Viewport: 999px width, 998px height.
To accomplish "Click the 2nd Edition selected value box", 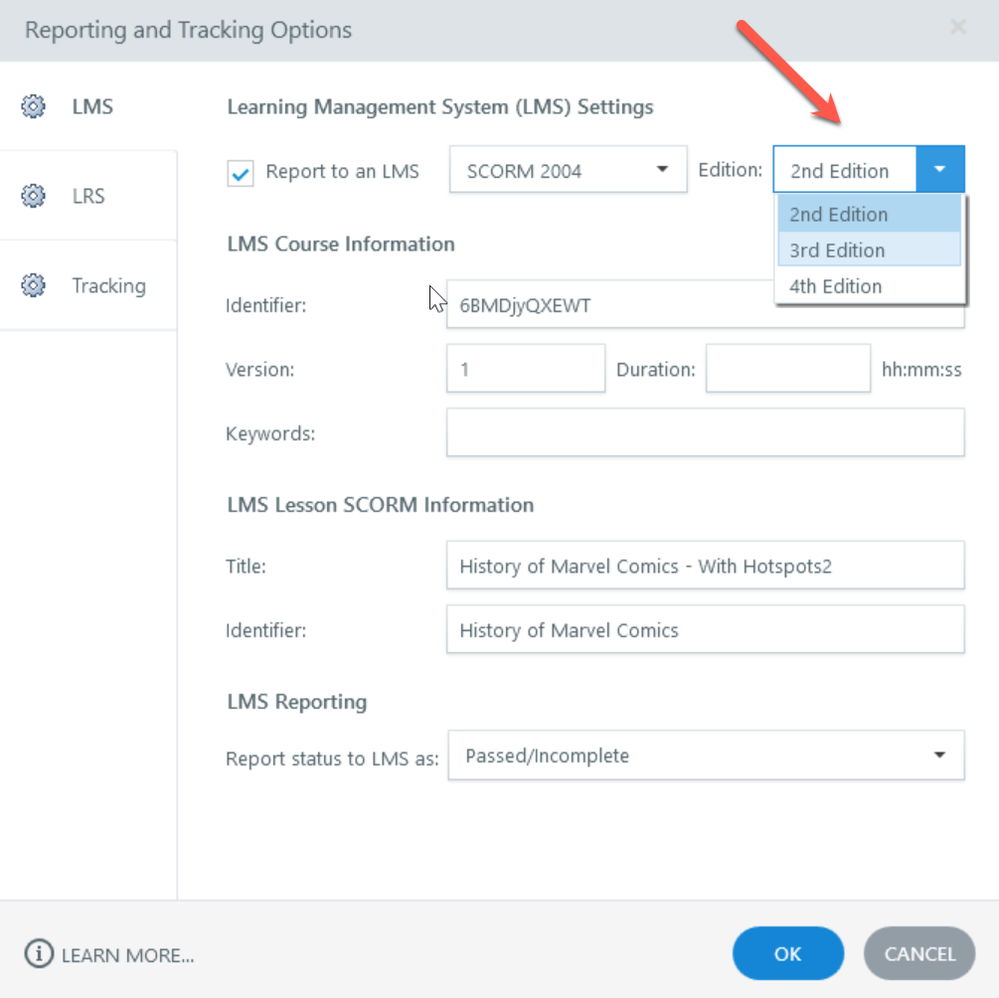I will click(x=845, y=170).
